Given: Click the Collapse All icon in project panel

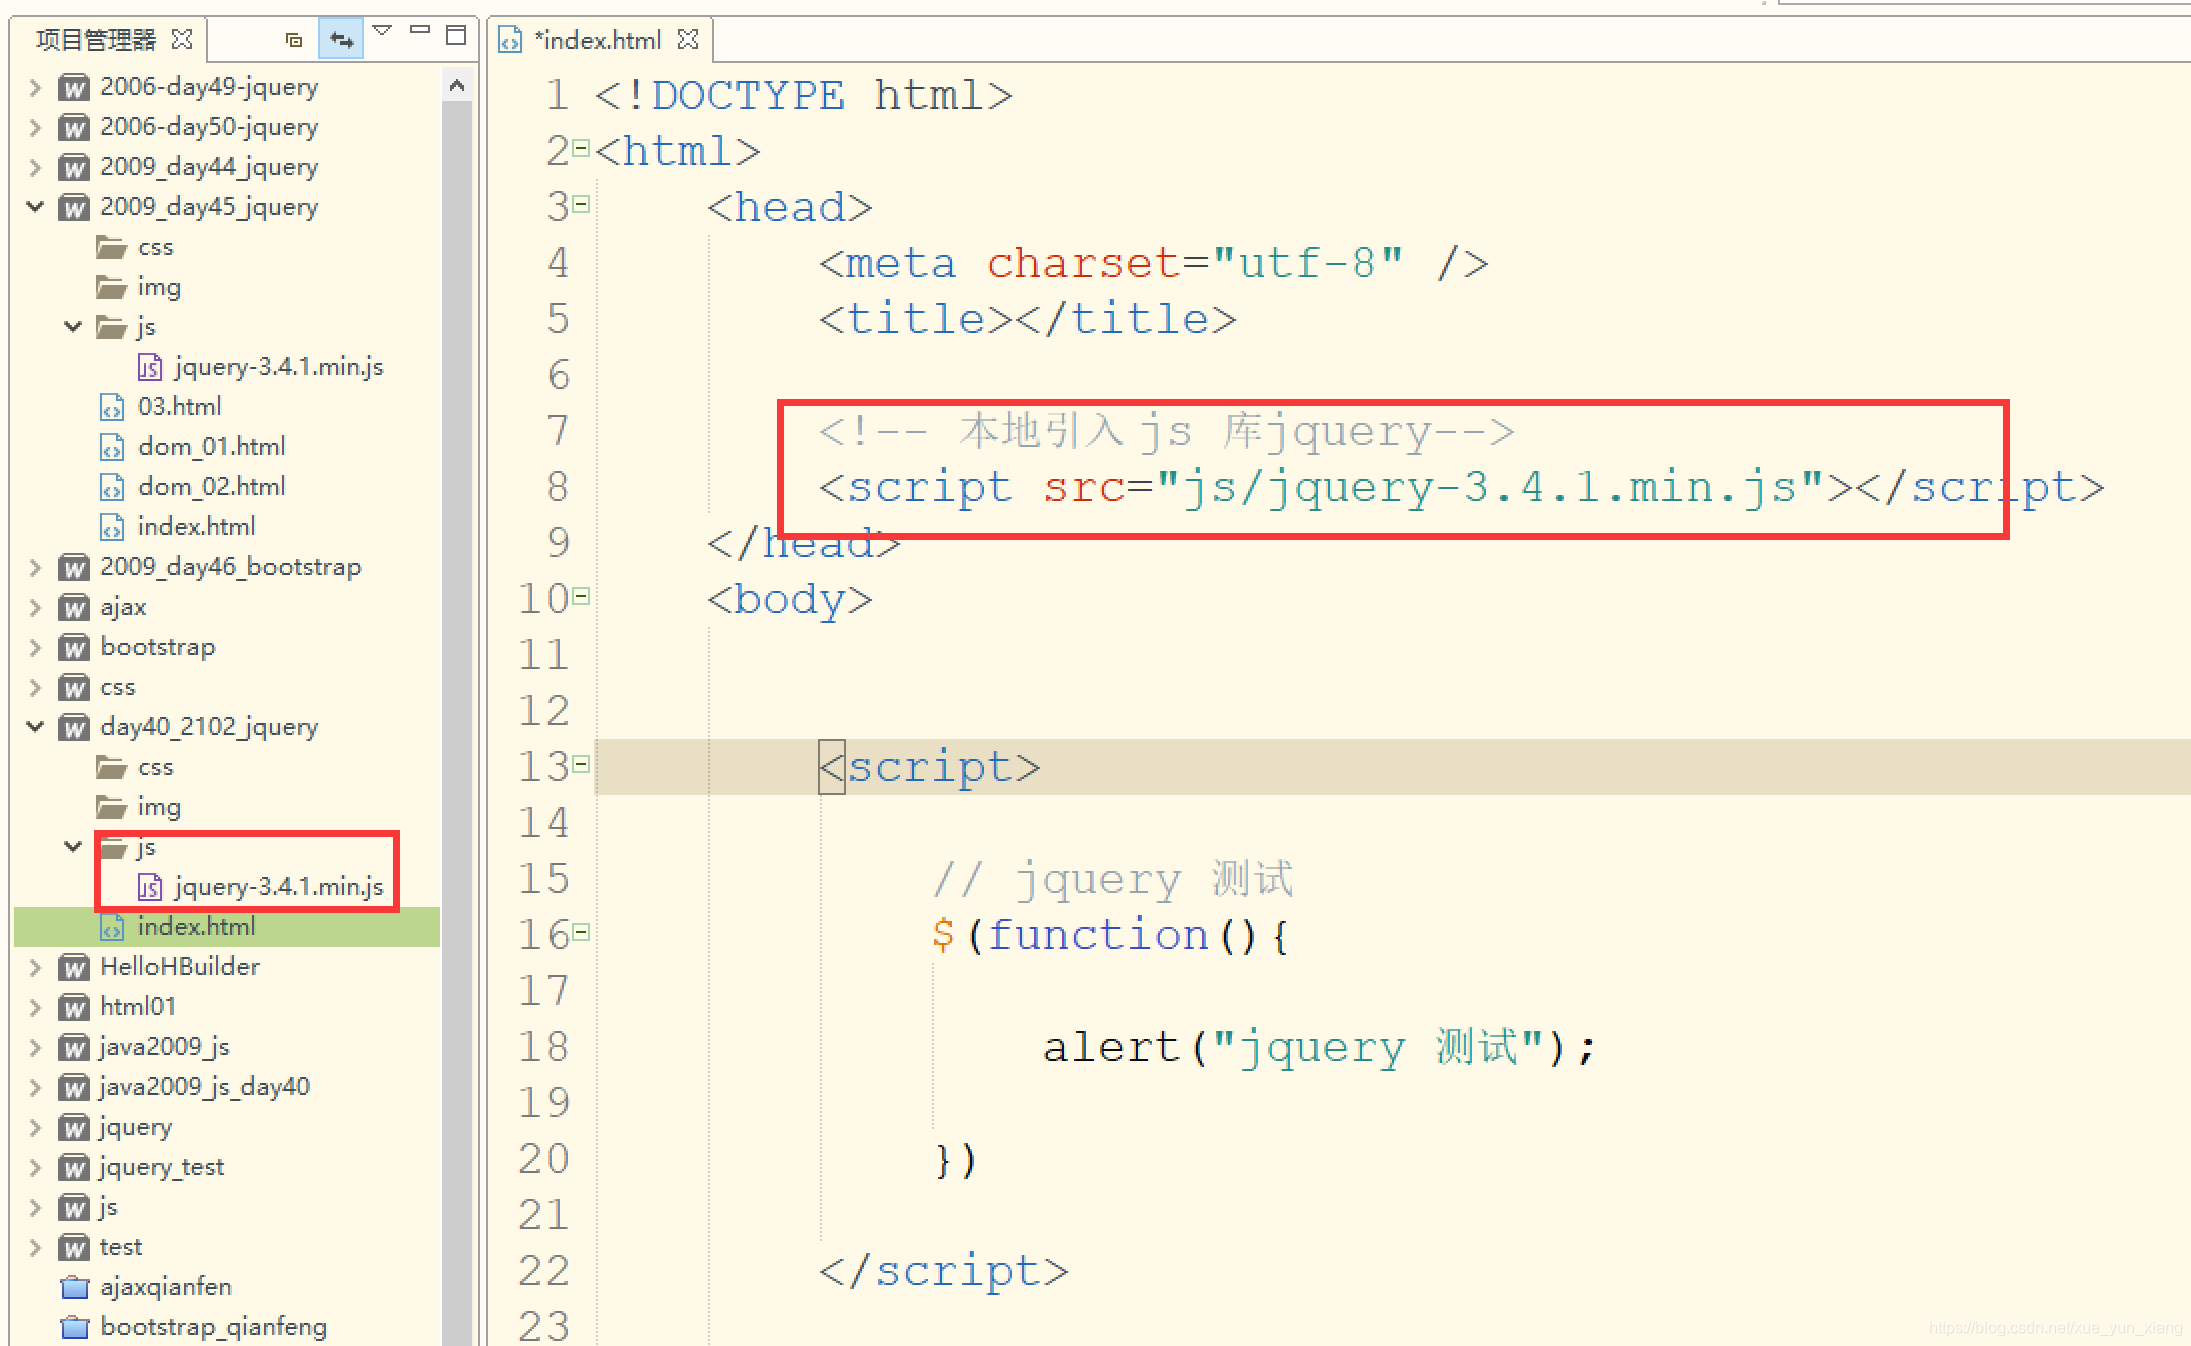Looking at the screenshot, I should [x=293, y=38].
